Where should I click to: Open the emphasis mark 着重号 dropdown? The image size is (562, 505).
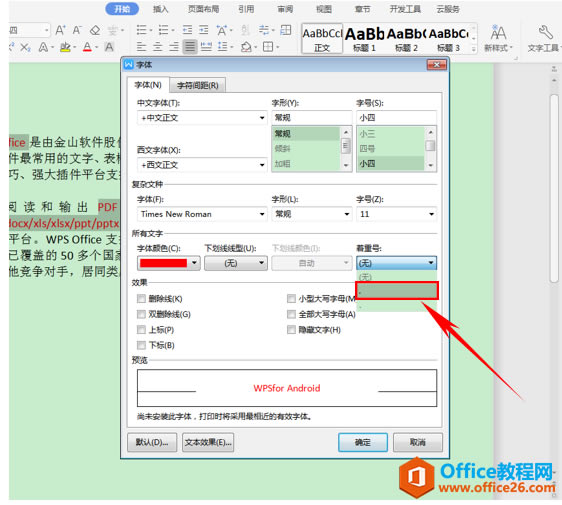[396, 263]
